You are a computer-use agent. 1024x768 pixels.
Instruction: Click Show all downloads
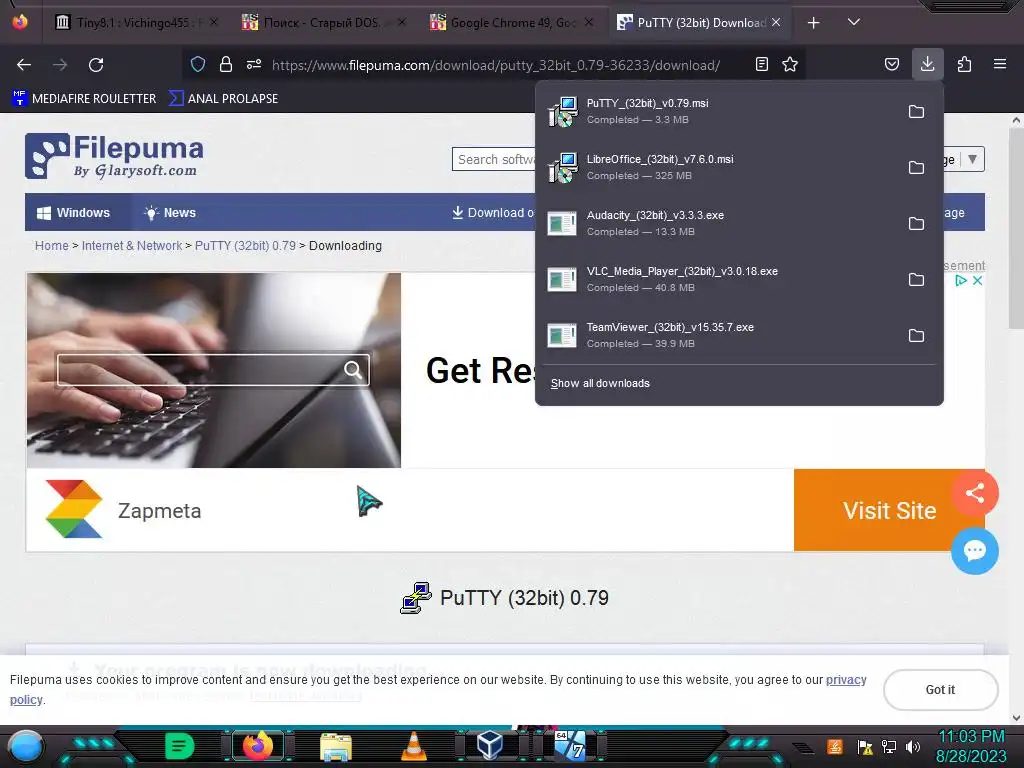click(600, 383)
